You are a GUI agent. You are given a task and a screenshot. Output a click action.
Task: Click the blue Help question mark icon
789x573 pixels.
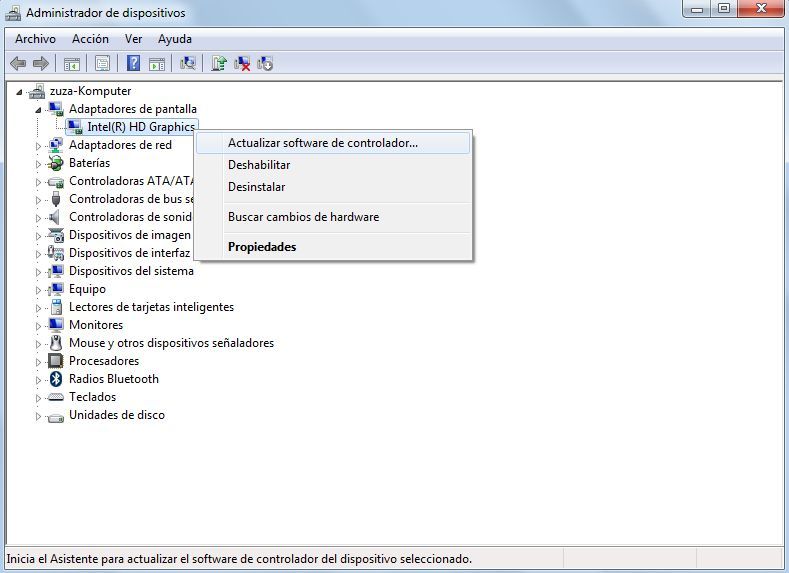(x=133, y=63)
